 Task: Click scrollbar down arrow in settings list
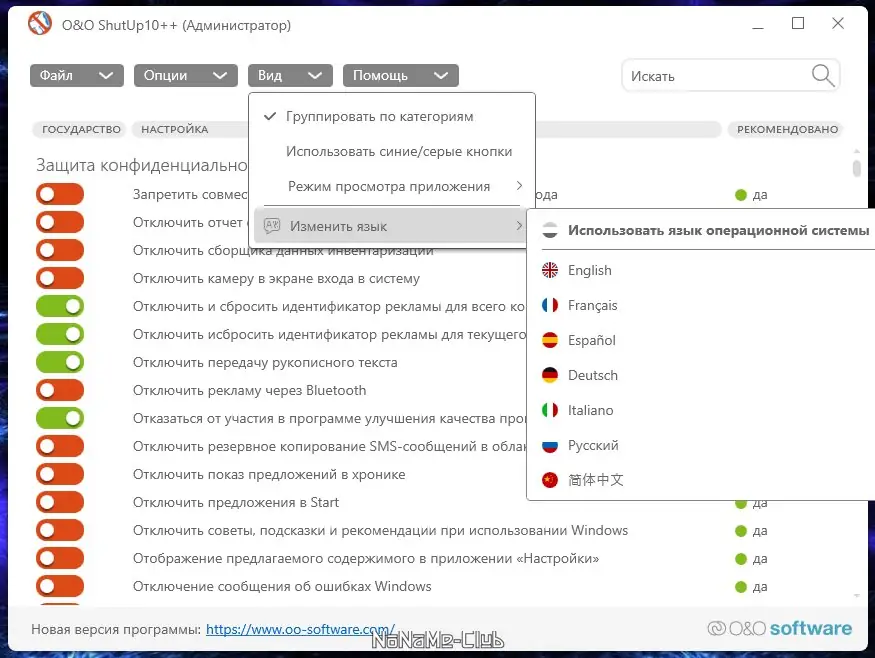pos(857,595)
